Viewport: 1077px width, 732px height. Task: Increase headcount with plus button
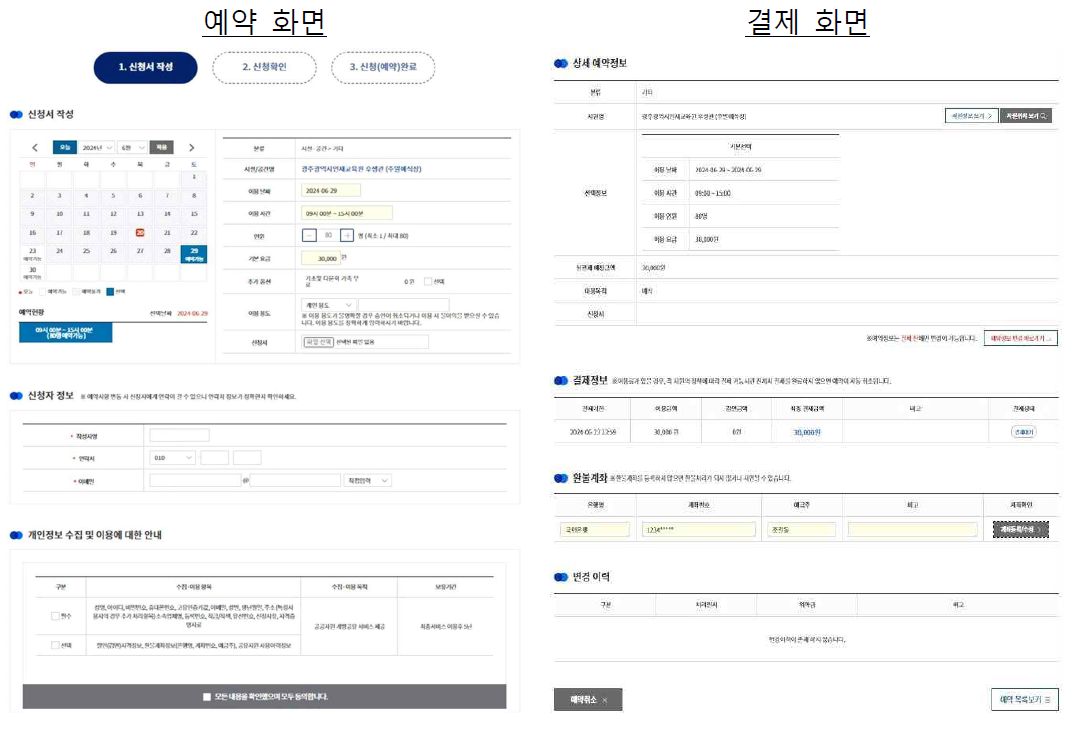pos(347,236)
